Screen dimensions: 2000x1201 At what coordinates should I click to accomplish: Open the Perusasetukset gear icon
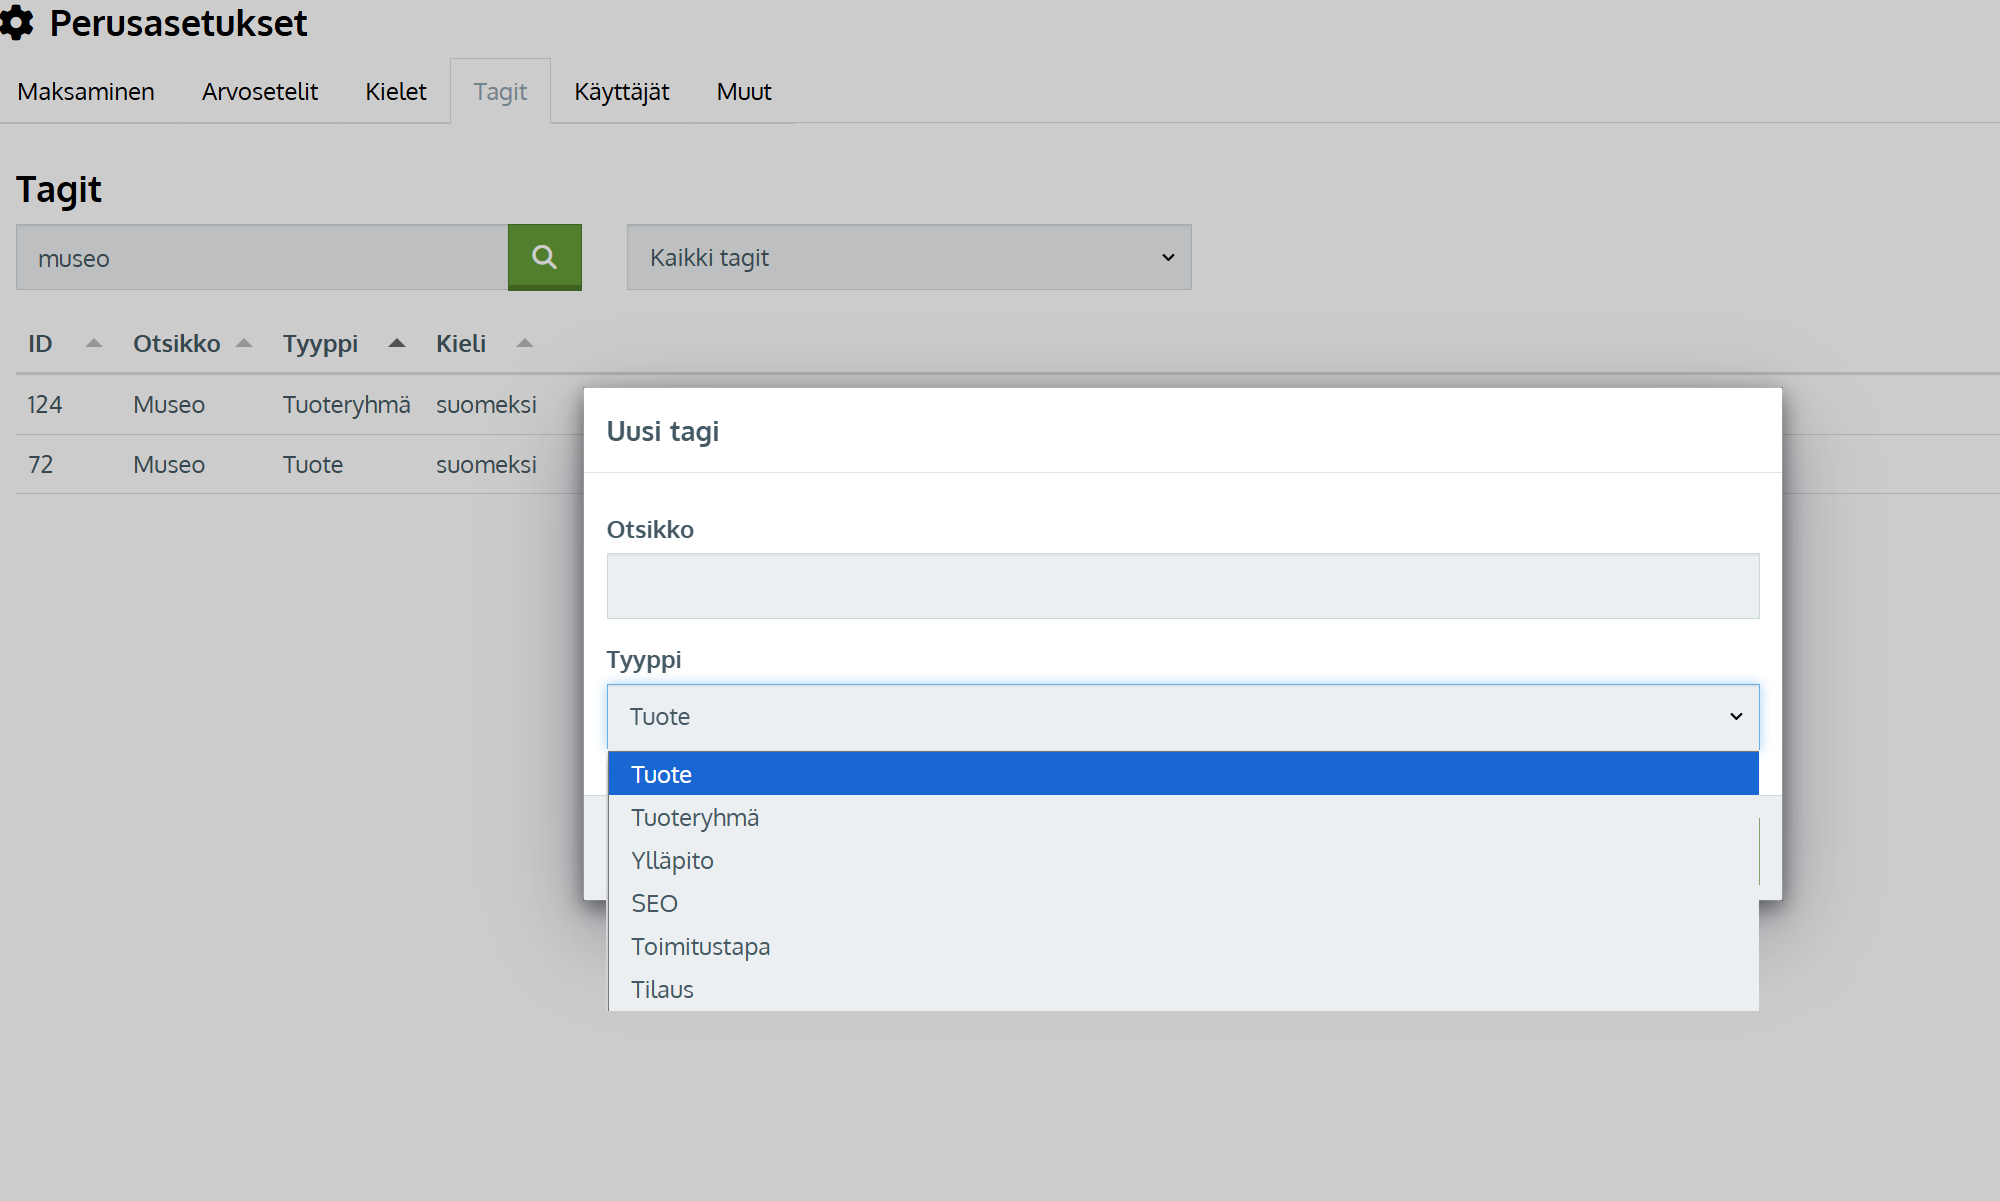[x=16, y=22]
